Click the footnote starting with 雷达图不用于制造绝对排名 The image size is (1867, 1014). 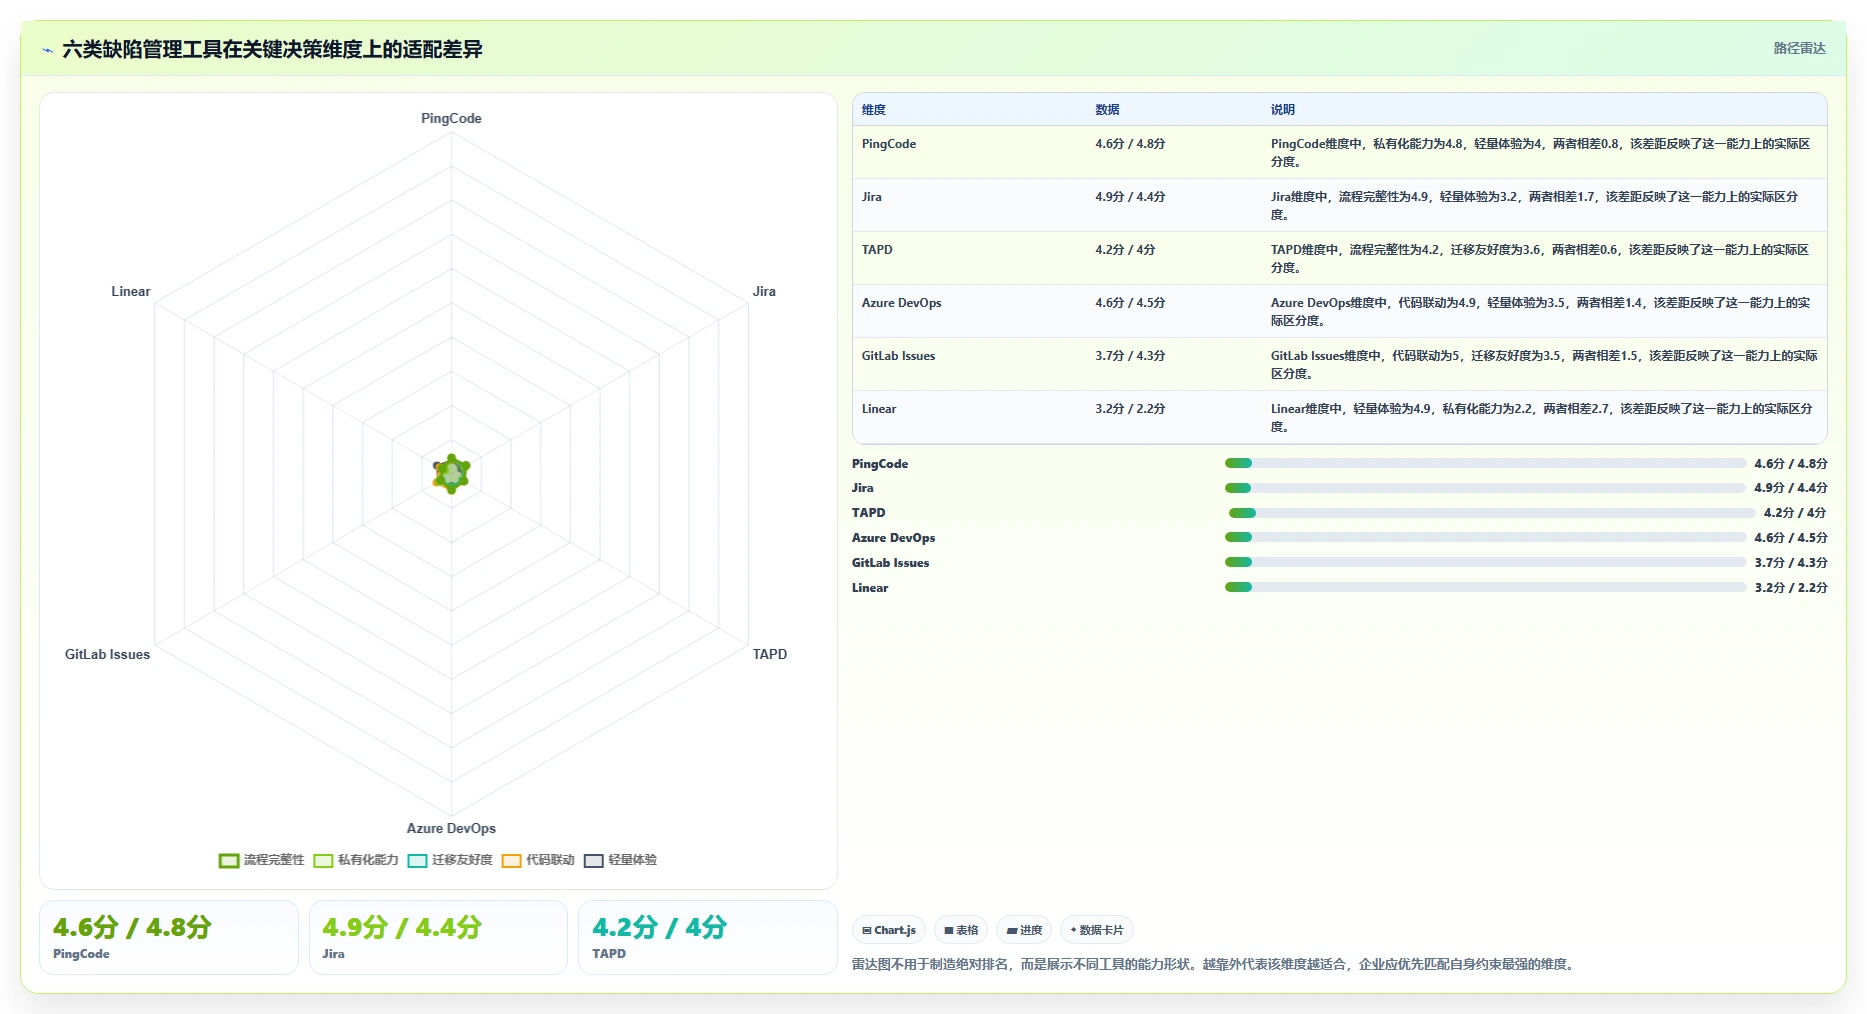(1215, 964)
